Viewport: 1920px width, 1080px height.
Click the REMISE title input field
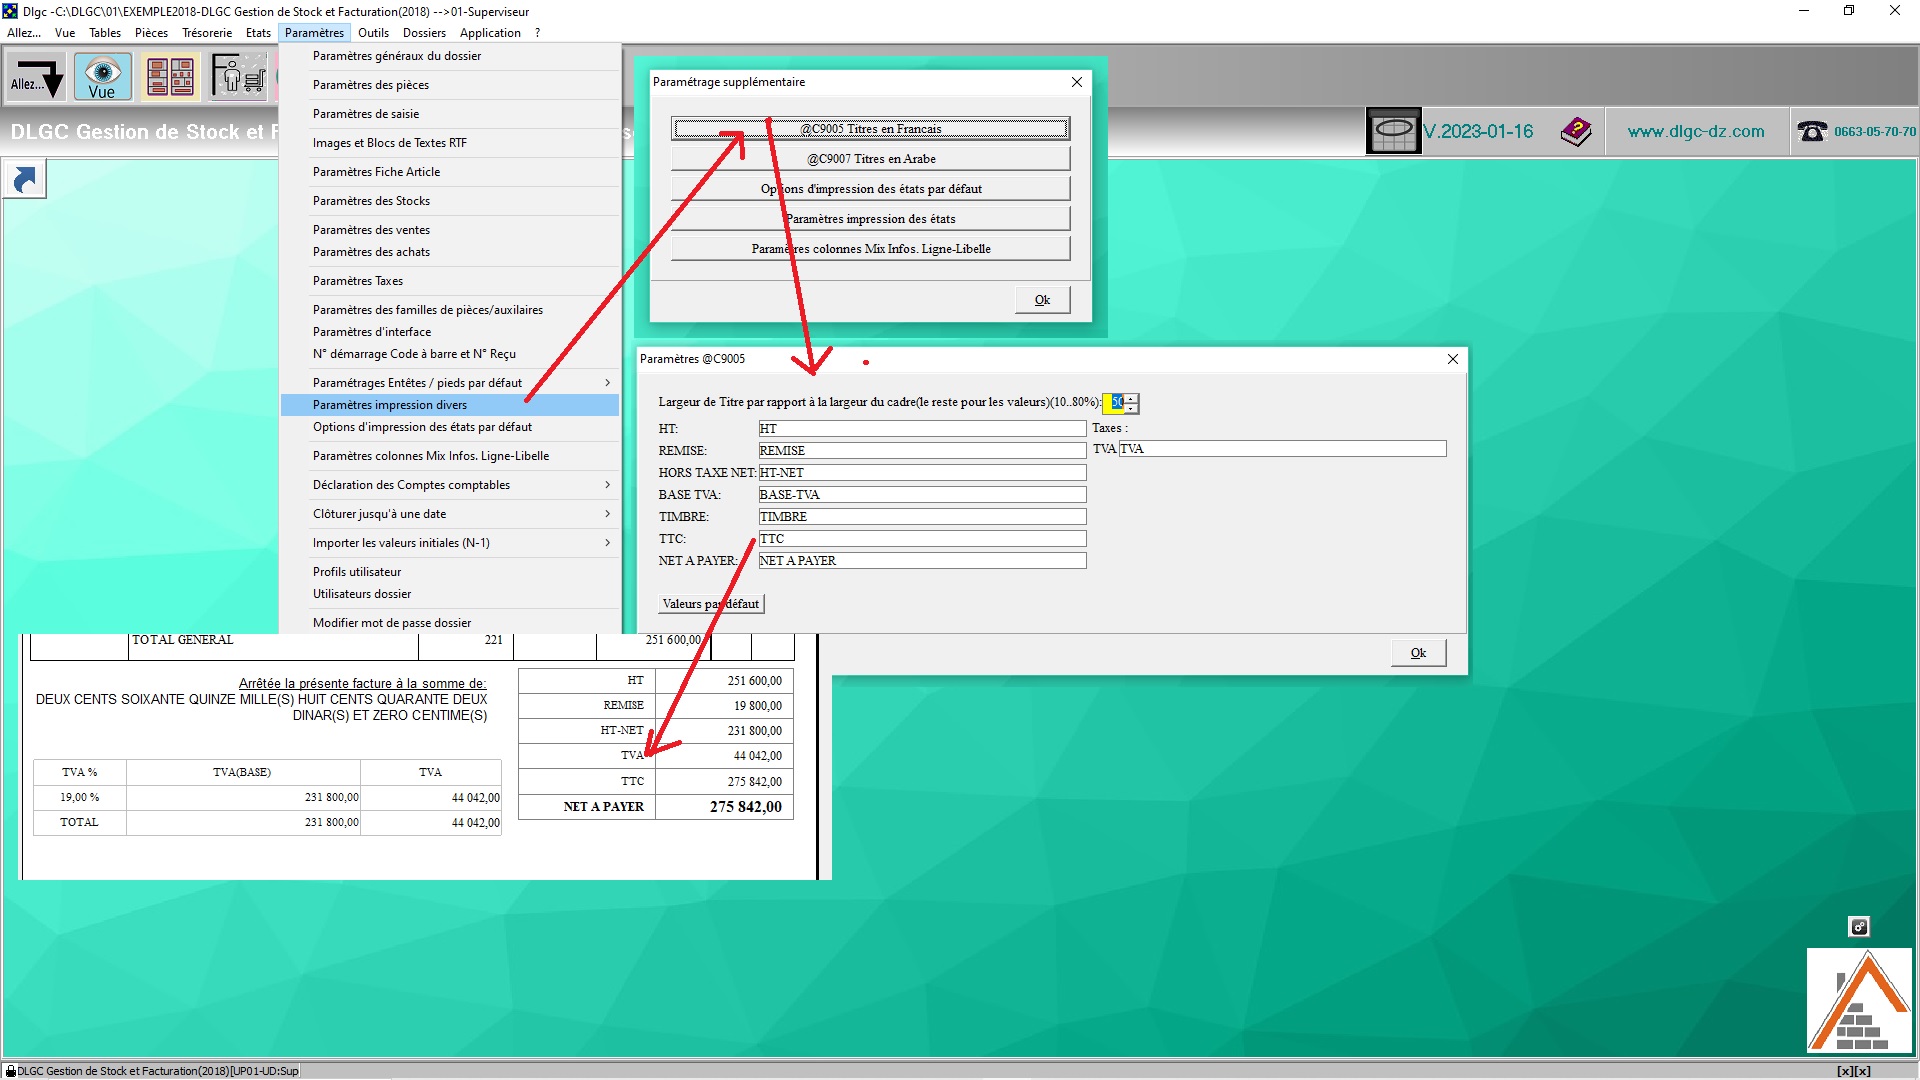click(x=922, y=451)
